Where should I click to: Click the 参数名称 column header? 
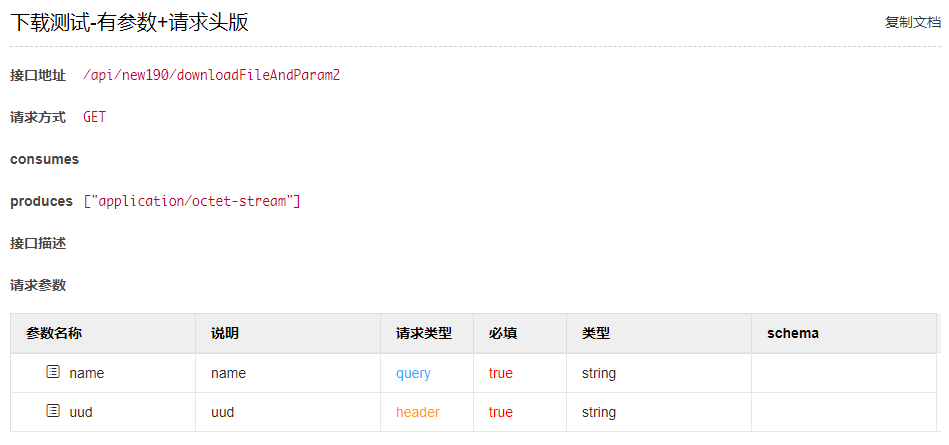click(54, 333)
